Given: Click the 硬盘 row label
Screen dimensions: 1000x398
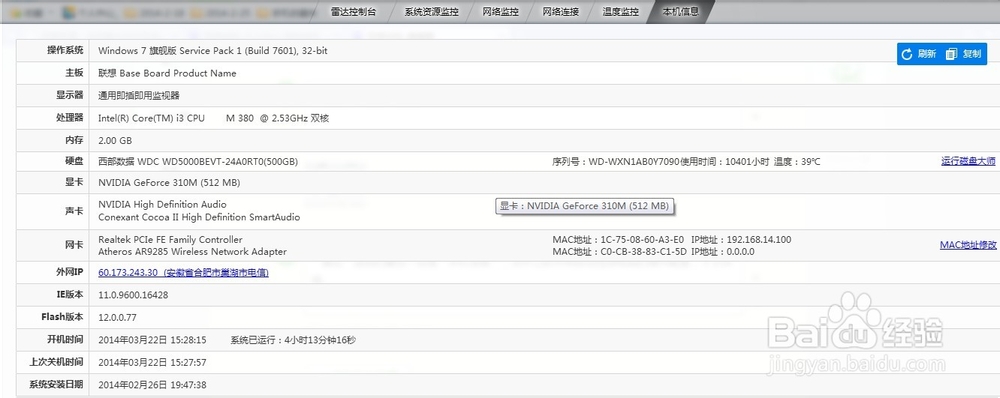Looking at the screenshot, I should pyautogui.click(x=75, y=161).
